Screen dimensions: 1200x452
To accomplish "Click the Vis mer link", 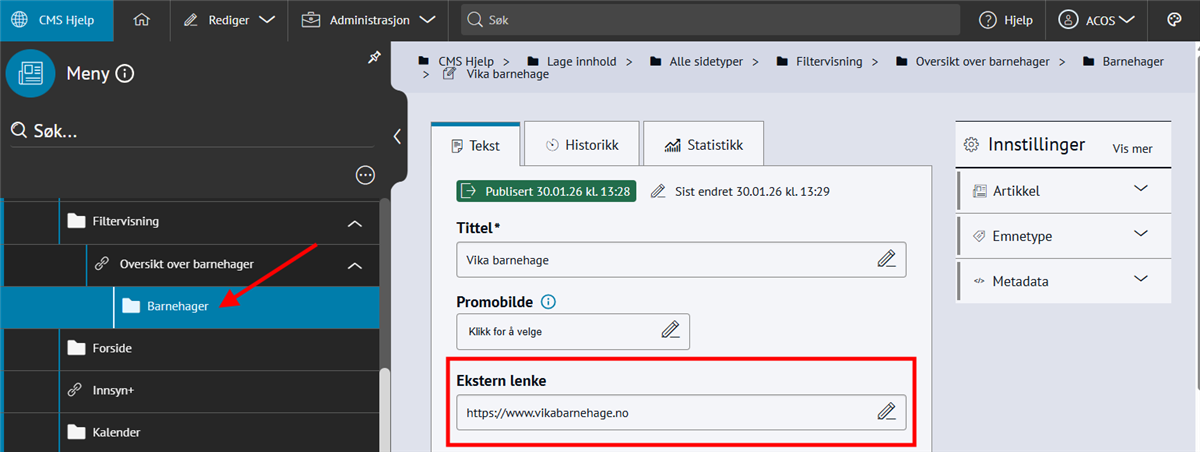I will (1132, 149).
